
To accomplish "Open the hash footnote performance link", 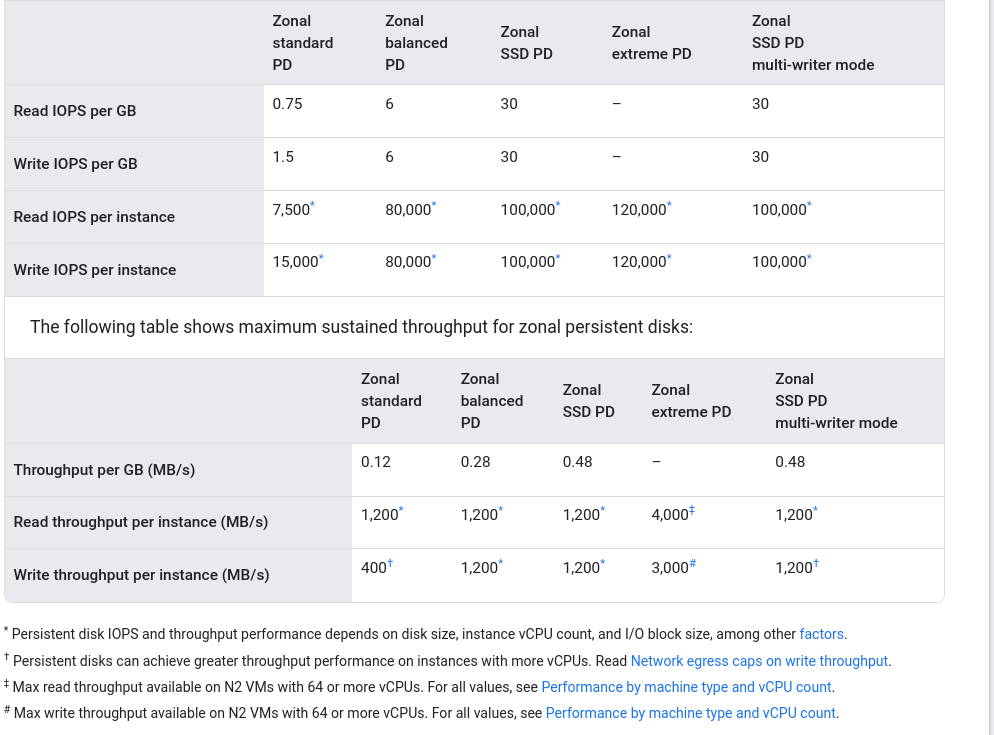I will pyautogui.click(x=690, y=713).
